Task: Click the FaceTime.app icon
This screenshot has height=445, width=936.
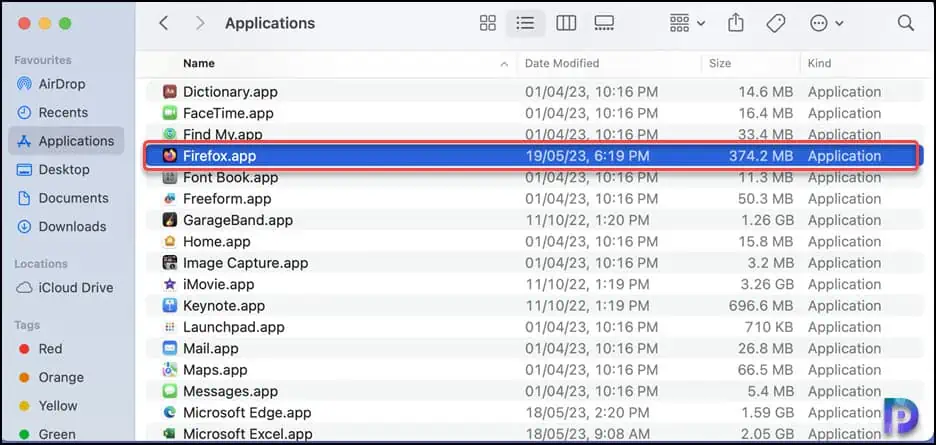Action: [x=170, y=113]
